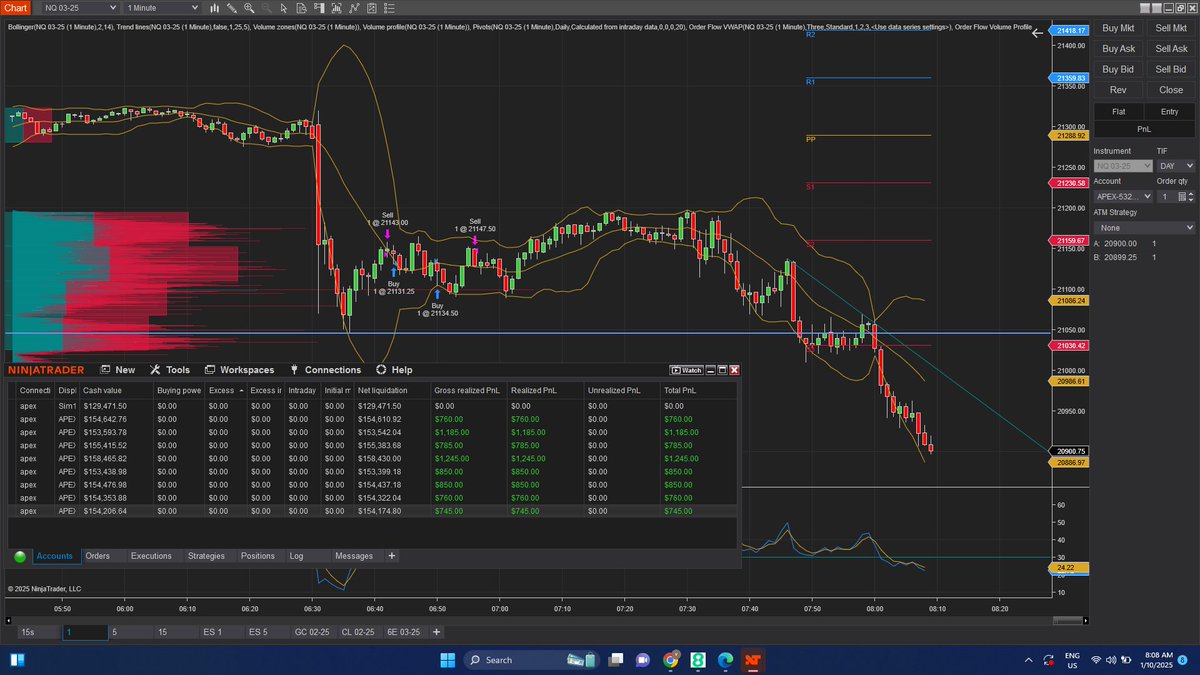Activate the zoom in magnifier tool
1200x675 pixels.
(x=249, y=8)
